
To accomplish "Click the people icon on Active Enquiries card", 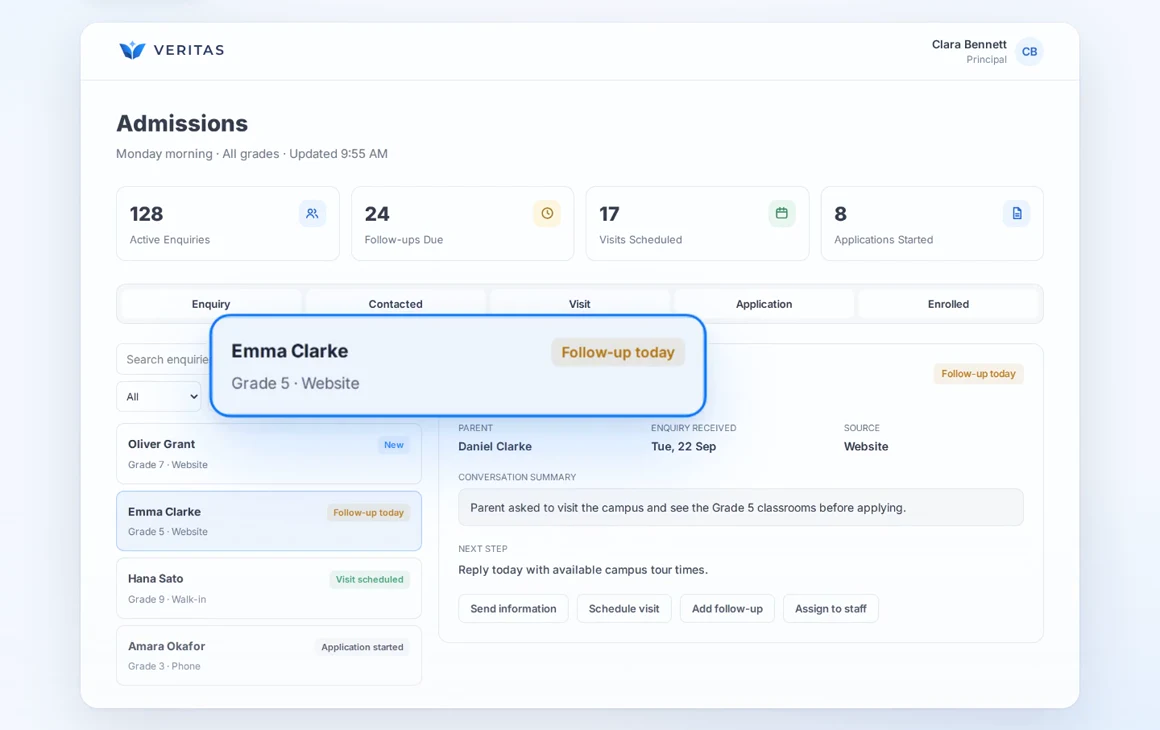I will 312,214.
